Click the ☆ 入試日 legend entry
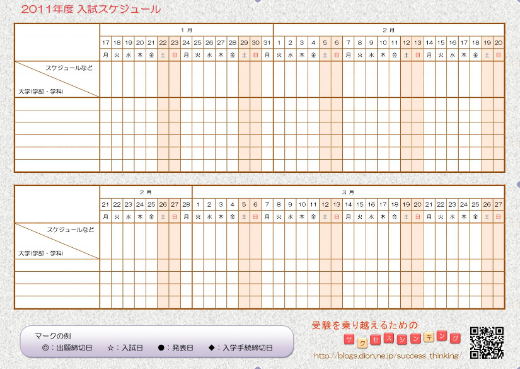Viewport: 520px width, 369px height. pyautogui.click(x=125, y=348)
